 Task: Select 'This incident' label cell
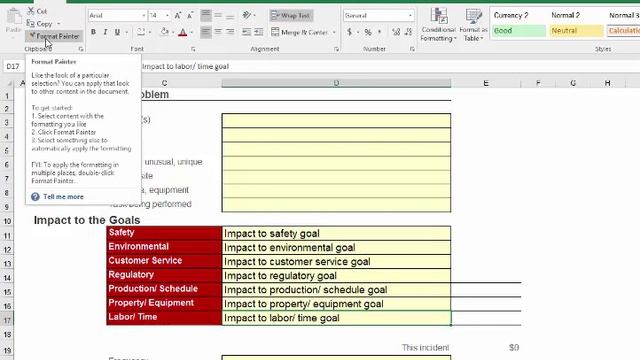click(425, 348)
